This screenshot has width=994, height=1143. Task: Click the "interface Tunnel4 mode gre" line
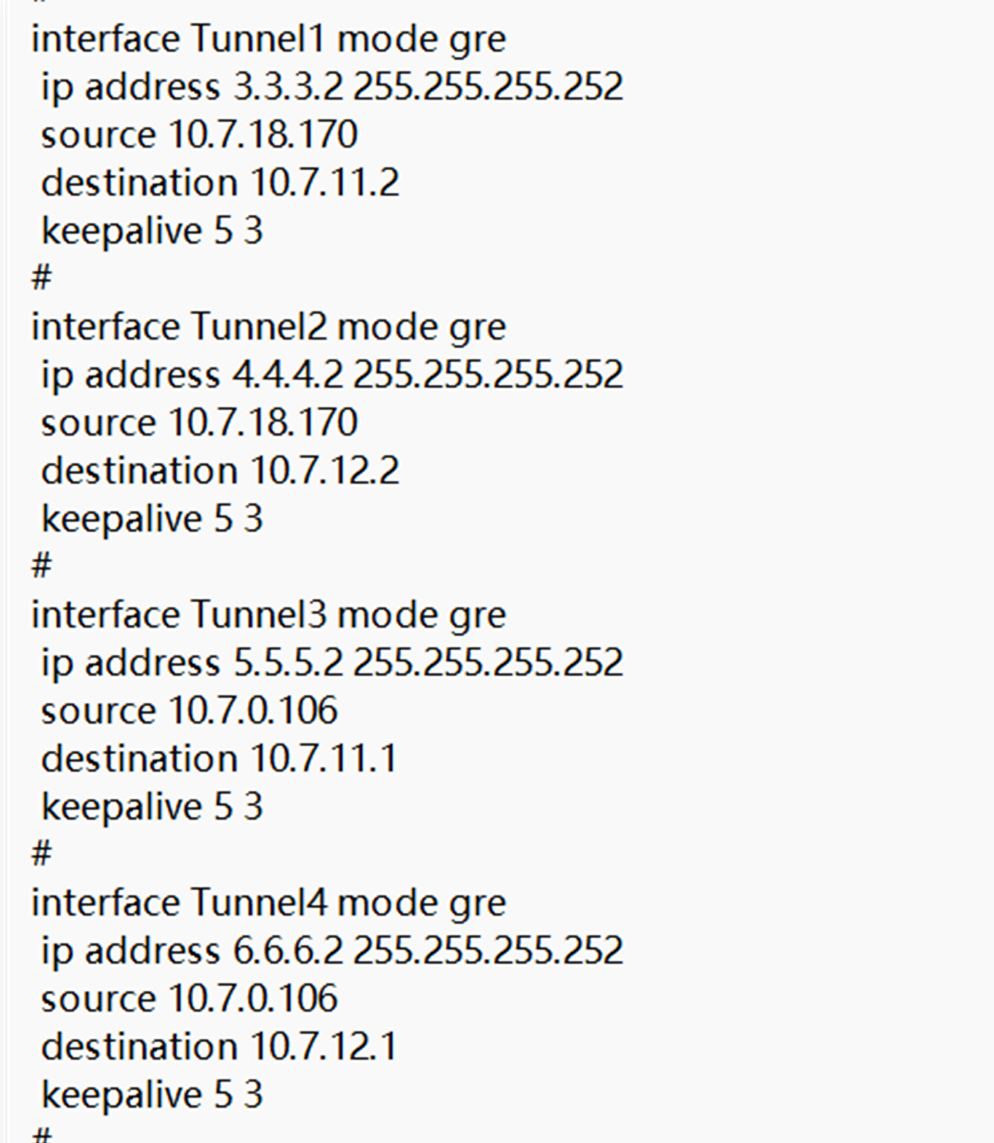pyautogui.click(x=268, y=902)
